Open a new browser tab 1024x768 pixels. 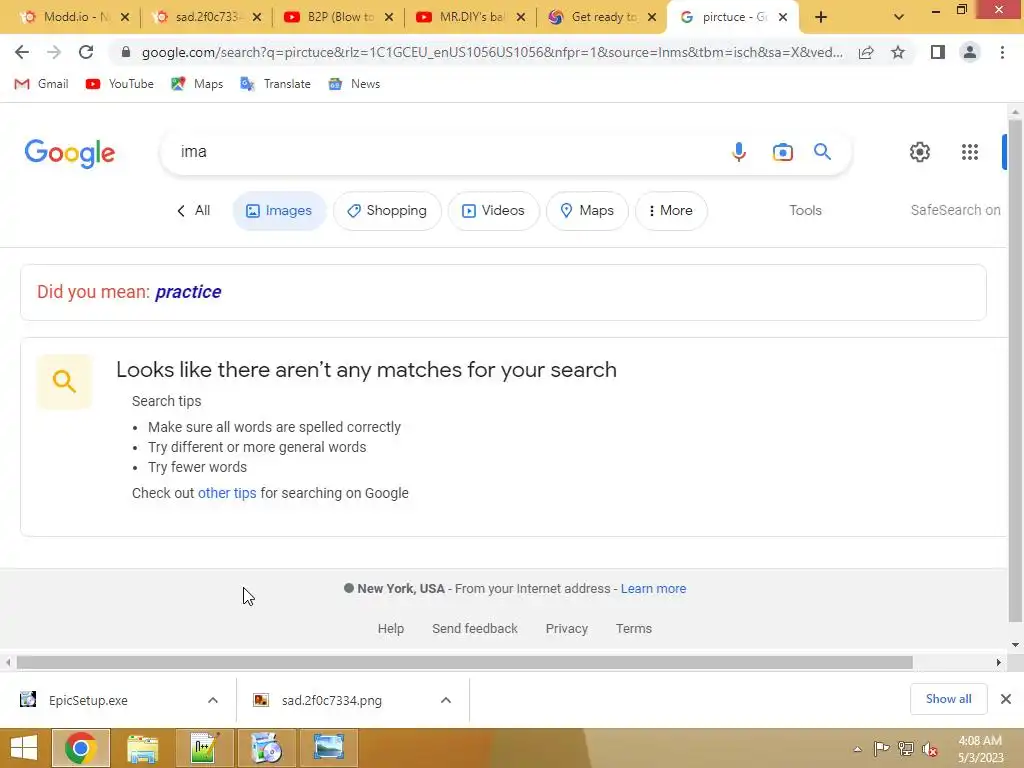tap(821, 17)
